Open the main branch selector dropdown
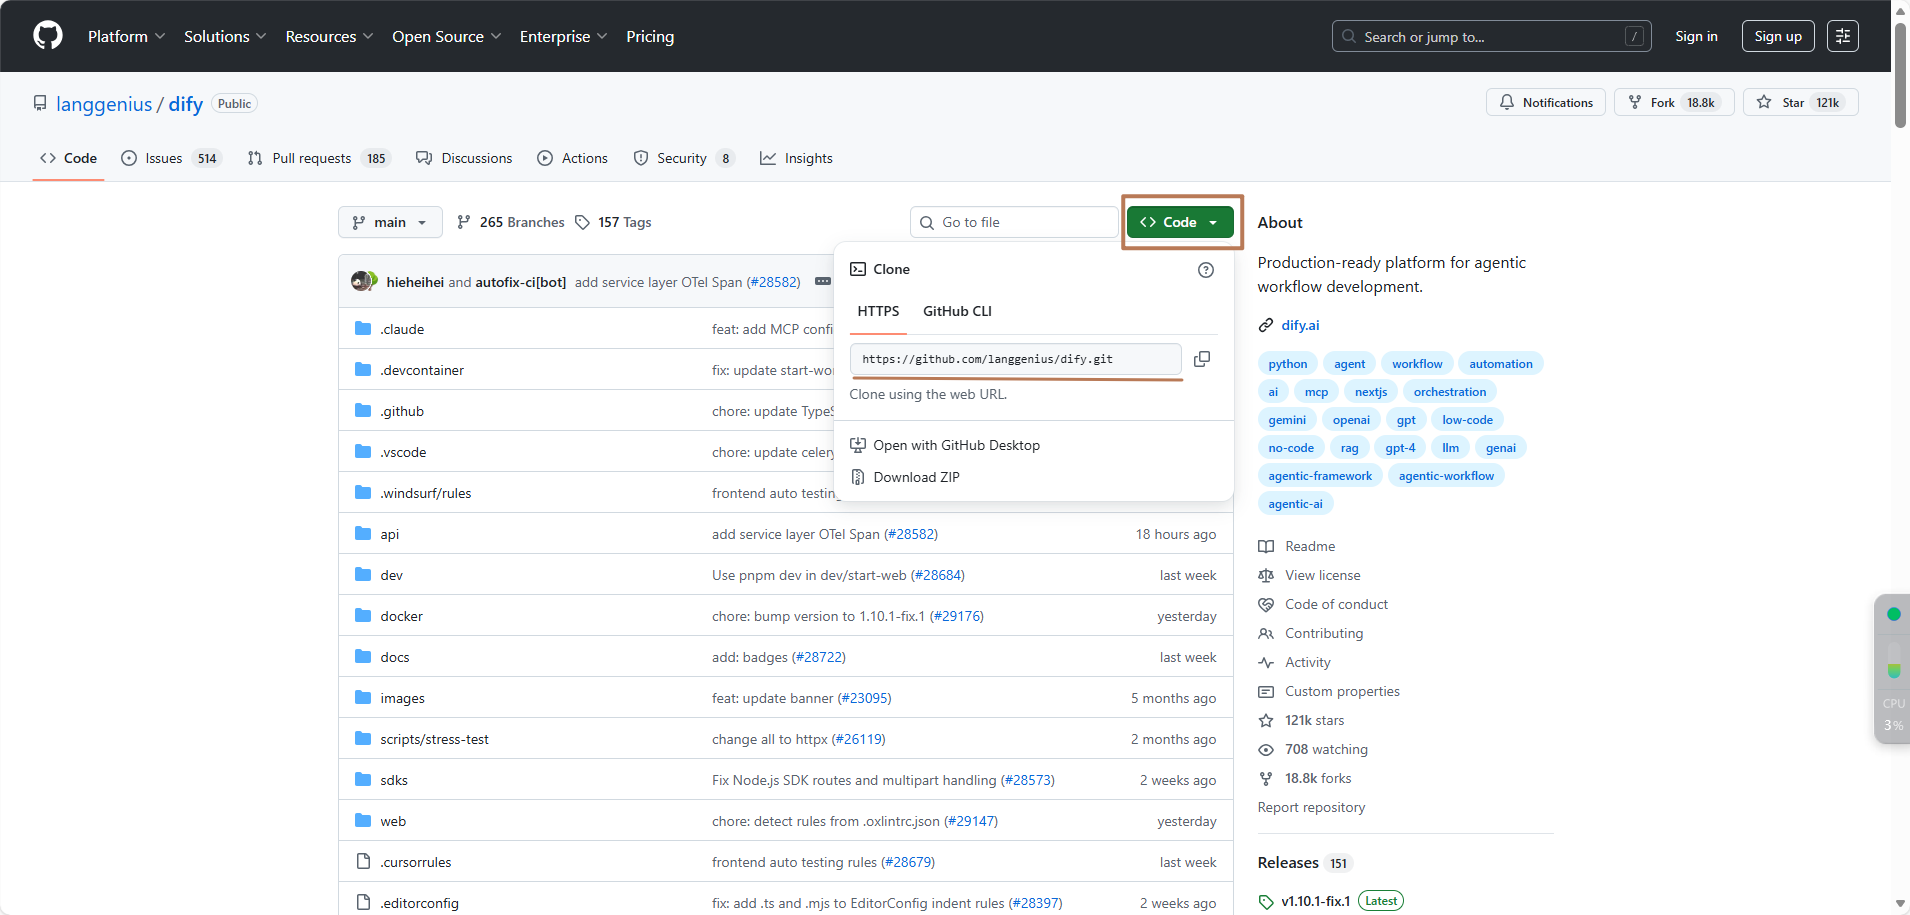The image size is (1910, 915). (390, 222)
